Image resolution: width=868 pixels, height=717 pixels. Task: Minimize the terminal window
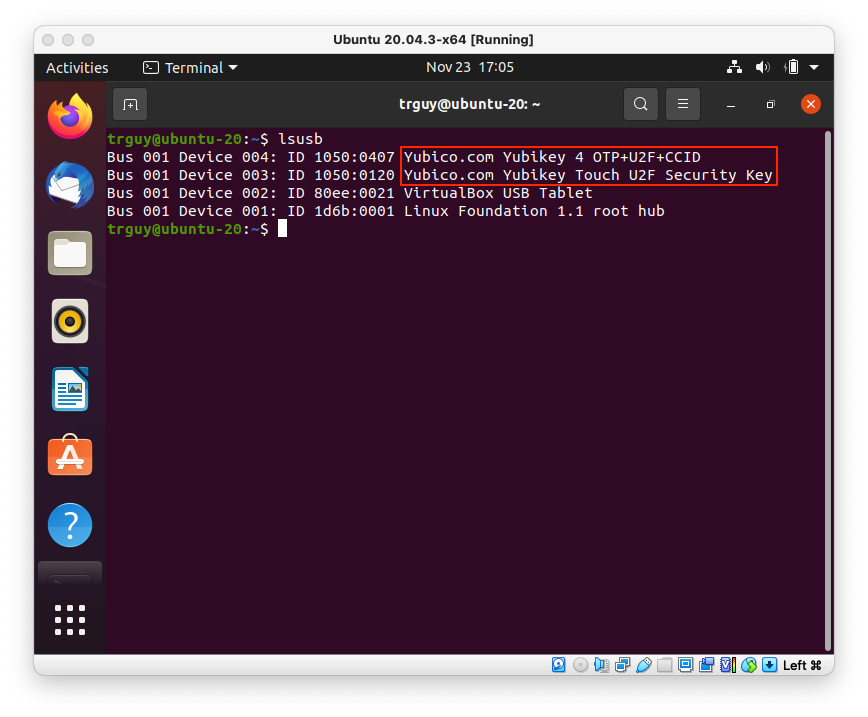pyautogui.click(x=731, y=104)
